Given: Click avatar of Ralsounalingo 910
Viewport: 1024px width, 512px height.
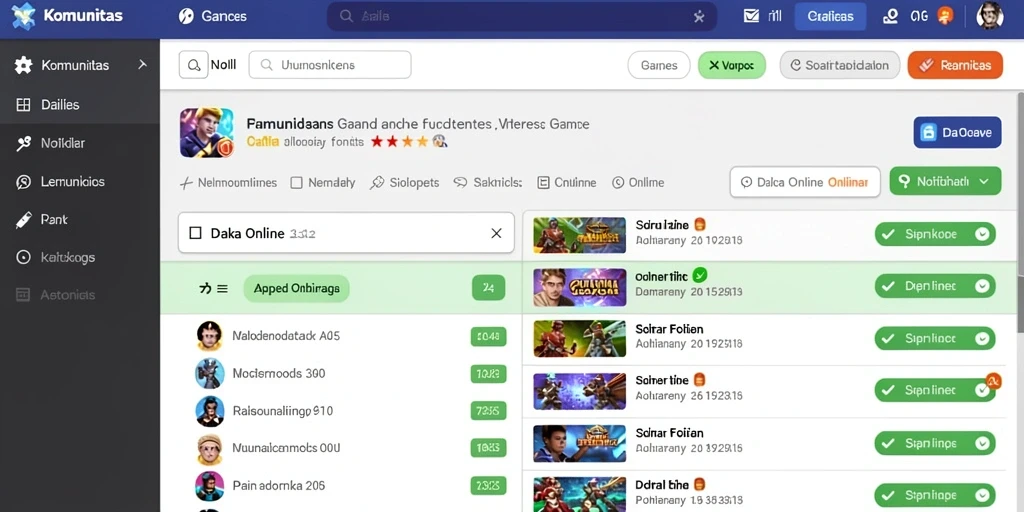Looking at the screenshot, I should [x=210, y=411].
